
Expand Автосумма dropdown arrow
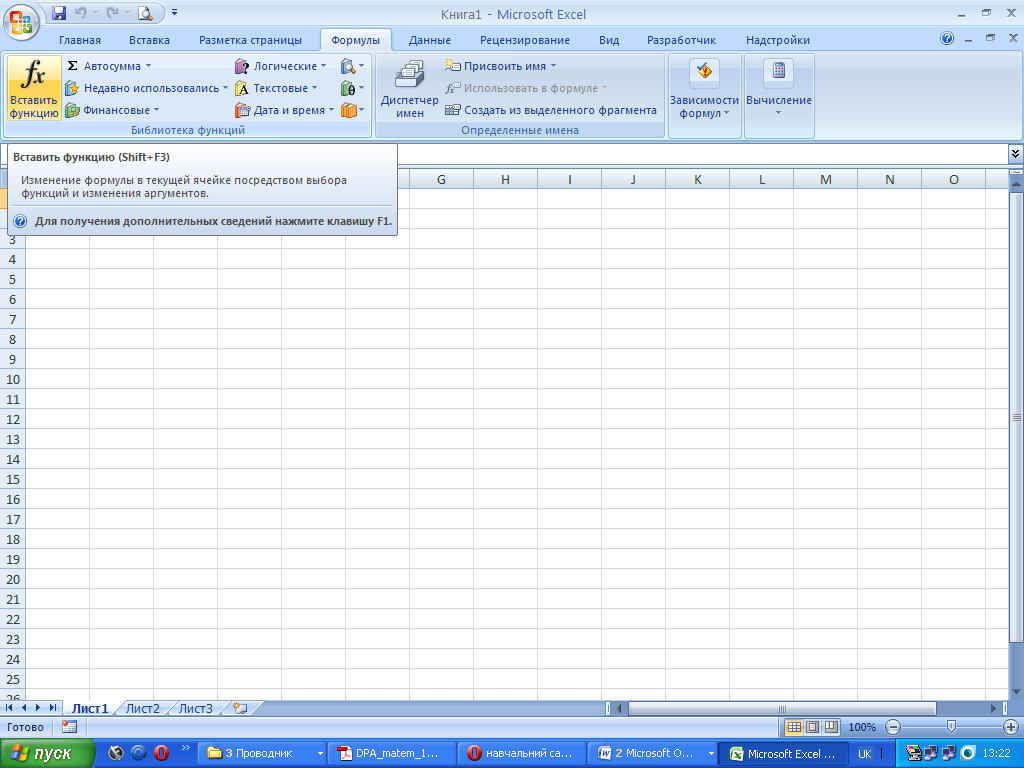(148, 66)
